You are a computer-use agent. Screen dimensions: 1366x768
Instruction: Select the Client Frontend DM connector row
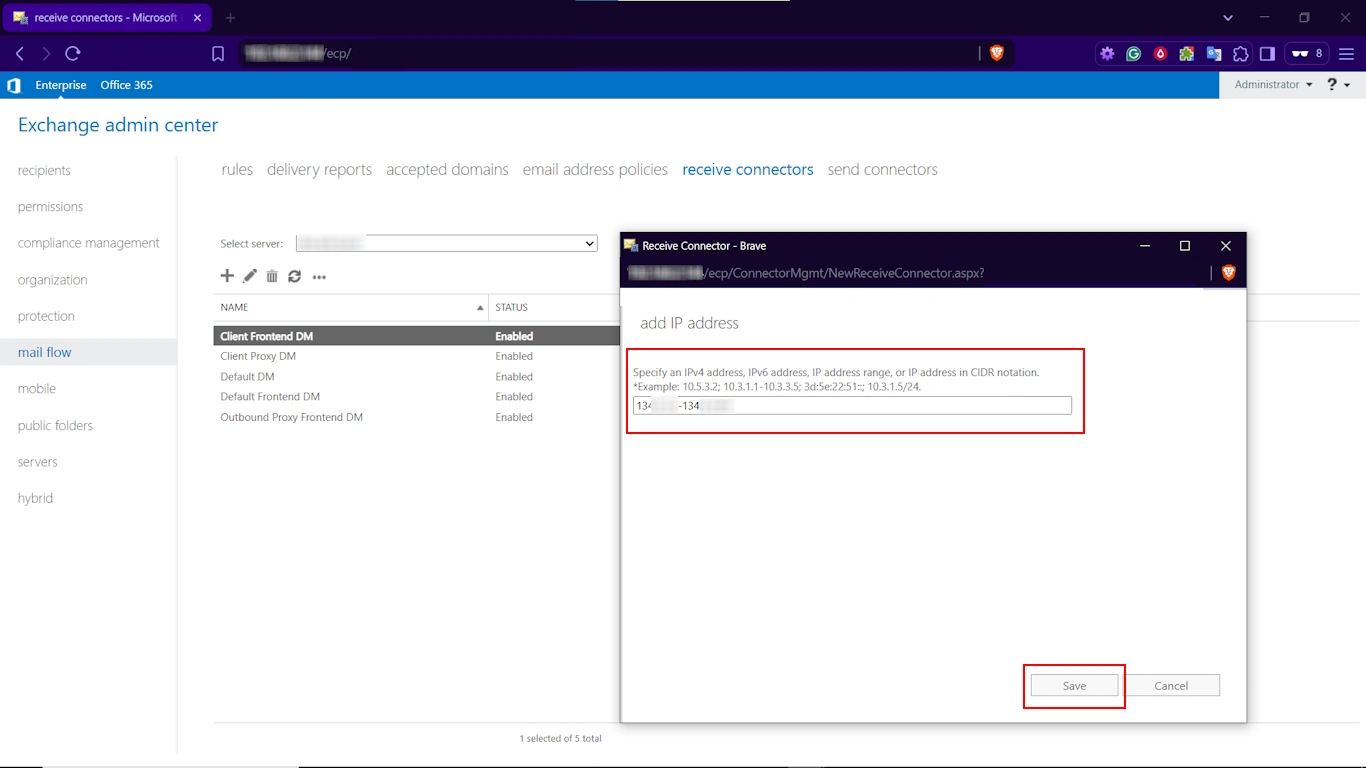point(417,336)
